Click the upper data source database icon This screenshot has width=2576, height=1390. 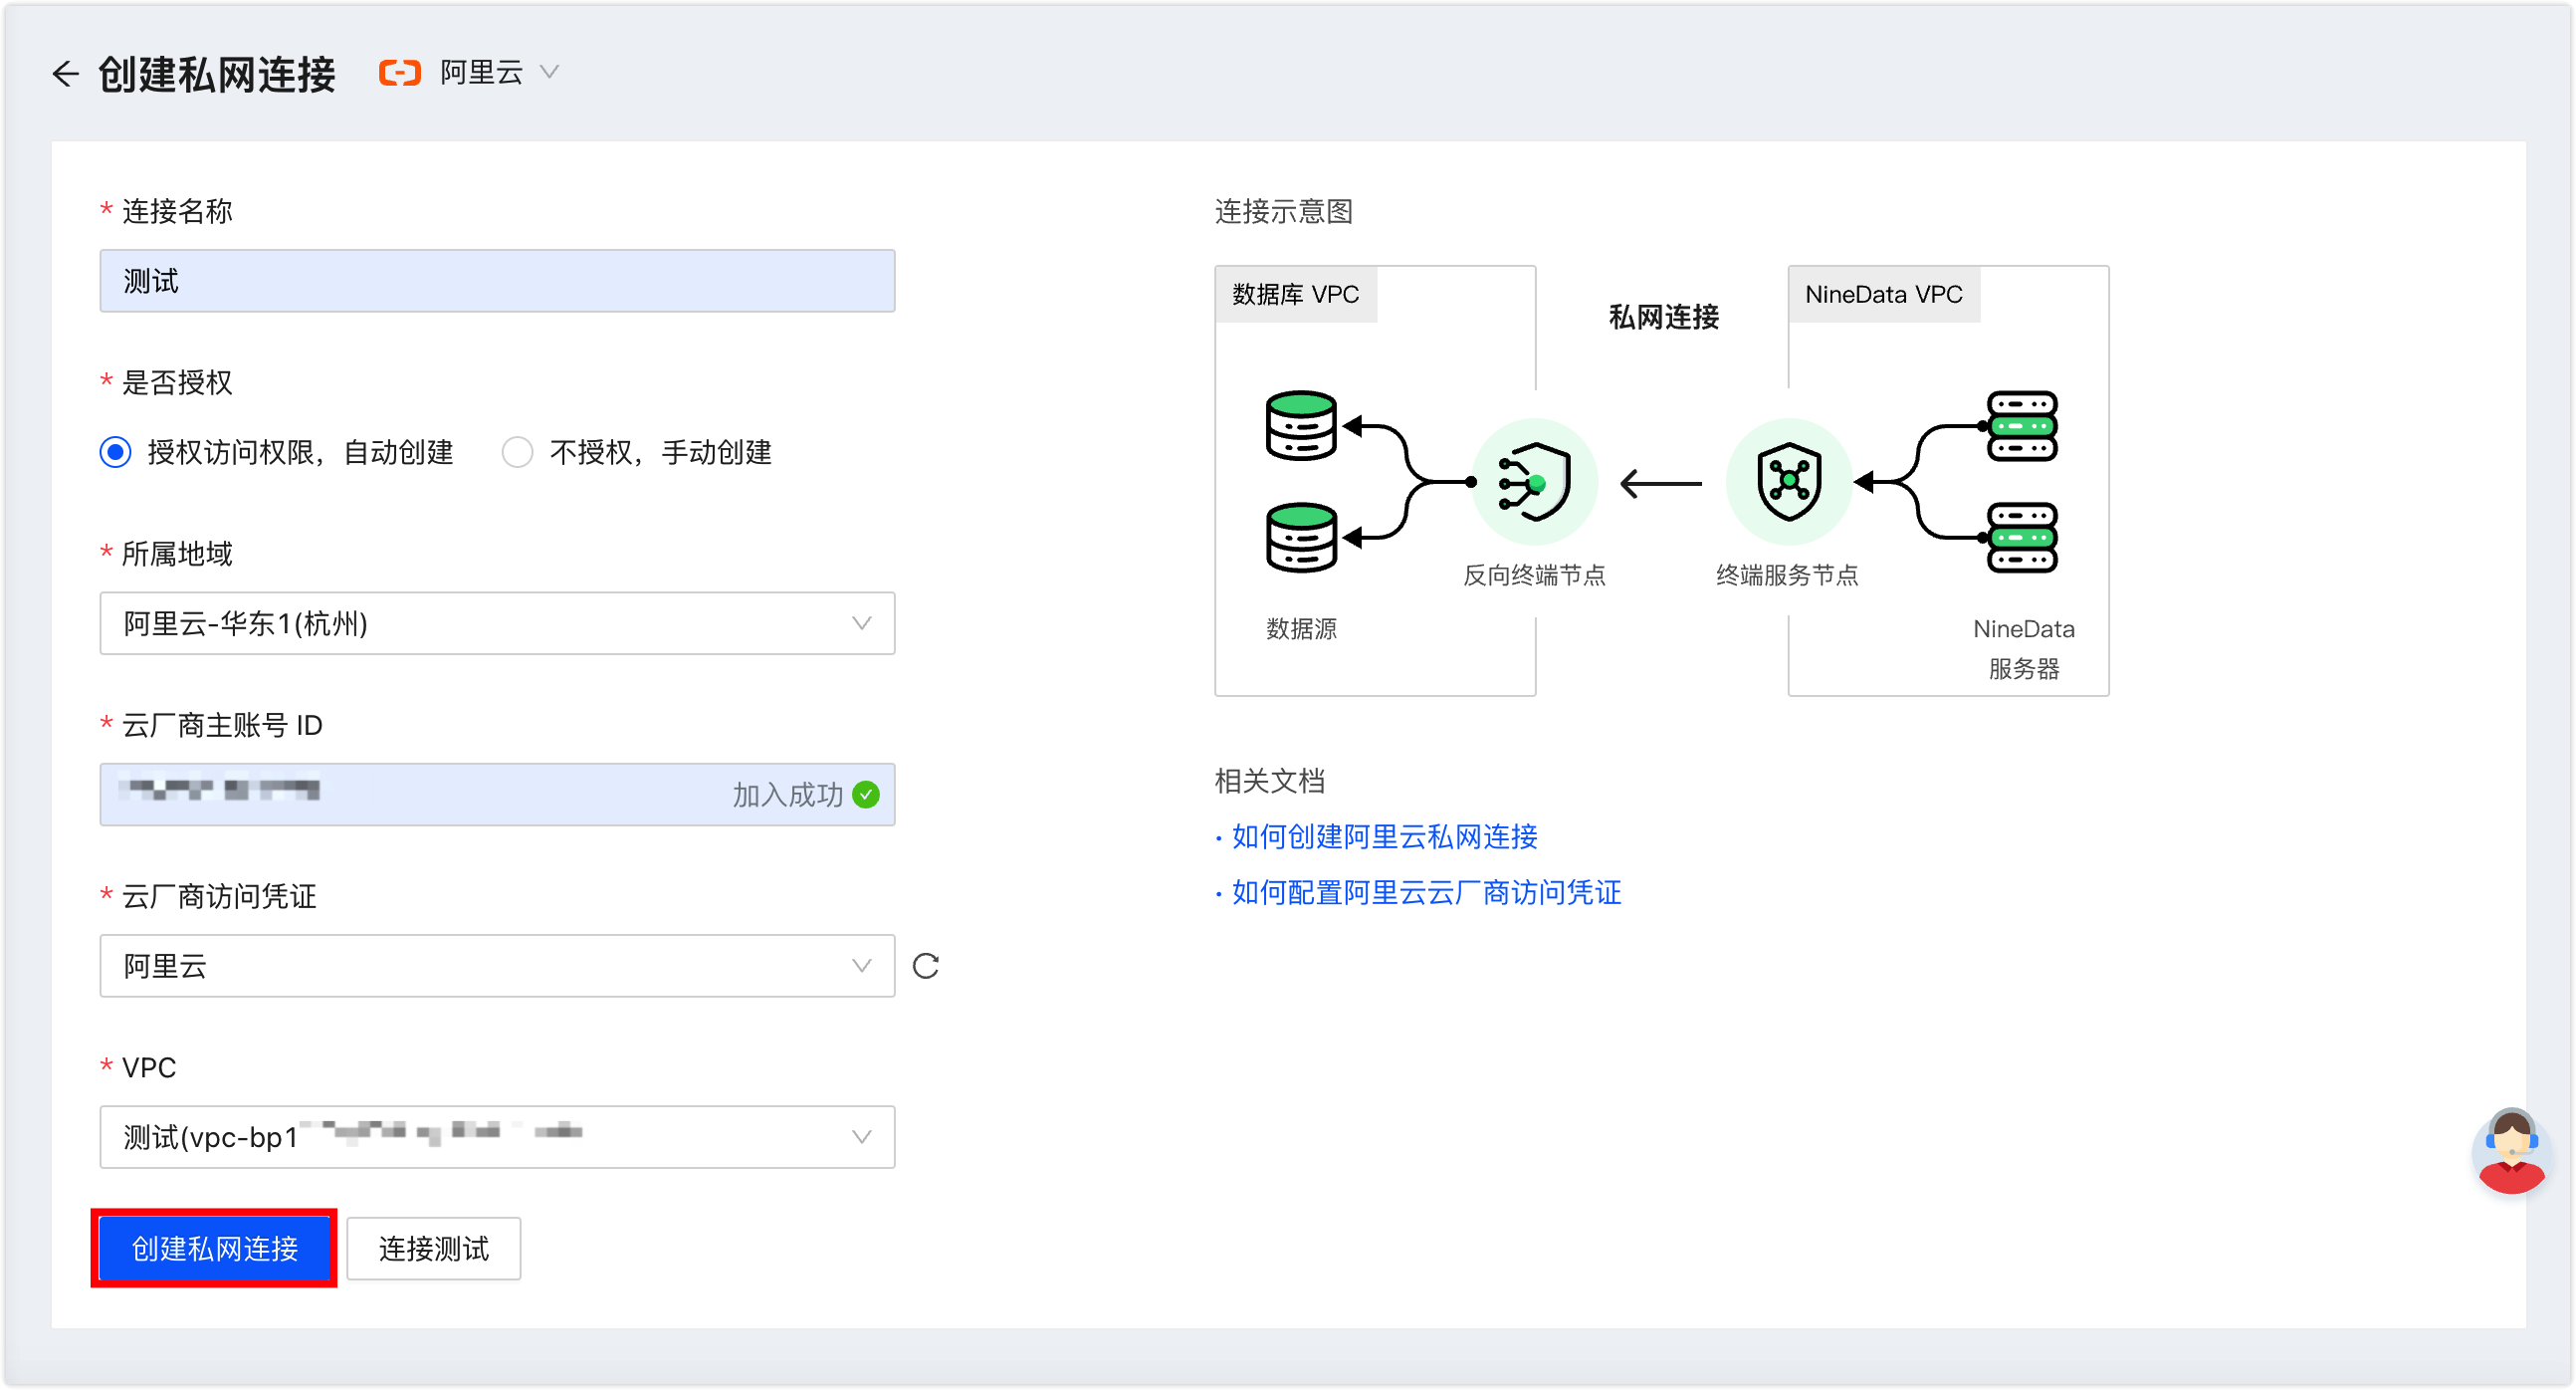click(x=1301, y=426)
